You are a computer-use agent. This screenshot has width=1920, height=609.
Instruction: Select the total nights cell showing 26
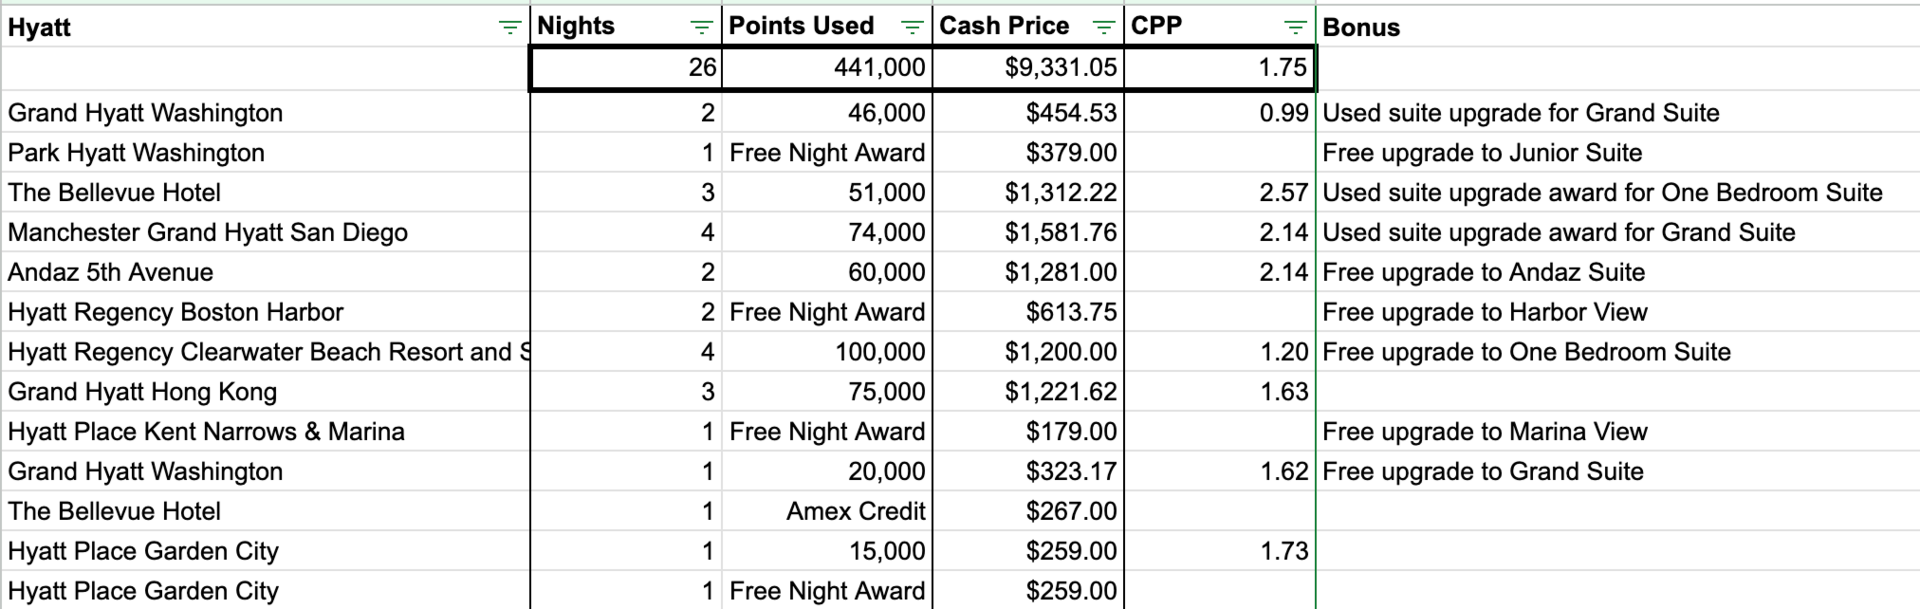click(x=626, y=68)
